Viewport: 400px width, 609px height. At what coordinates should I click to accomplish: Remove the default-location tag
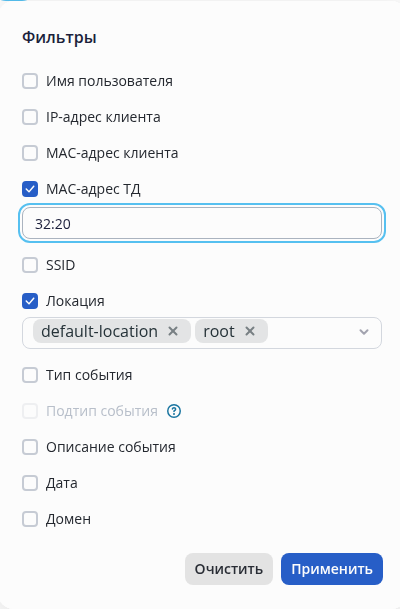(173, 331)
